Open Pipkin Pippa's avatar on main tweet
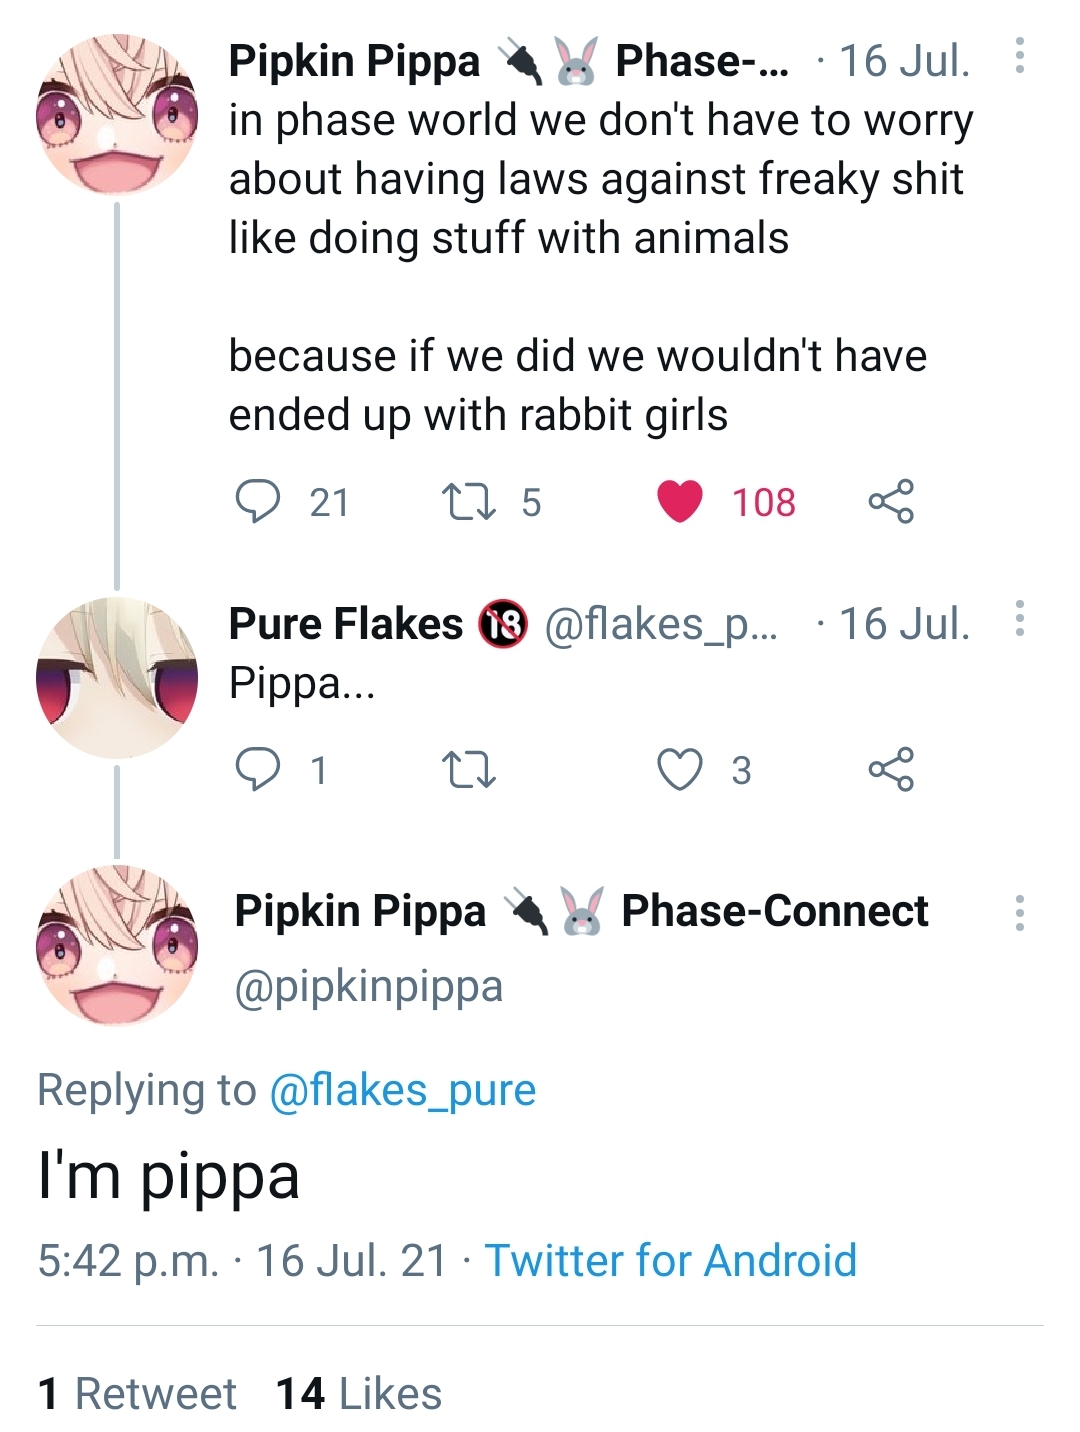Image resolution: width=1080 pixels, height=1432 pixels. click(x=117, y=945)
